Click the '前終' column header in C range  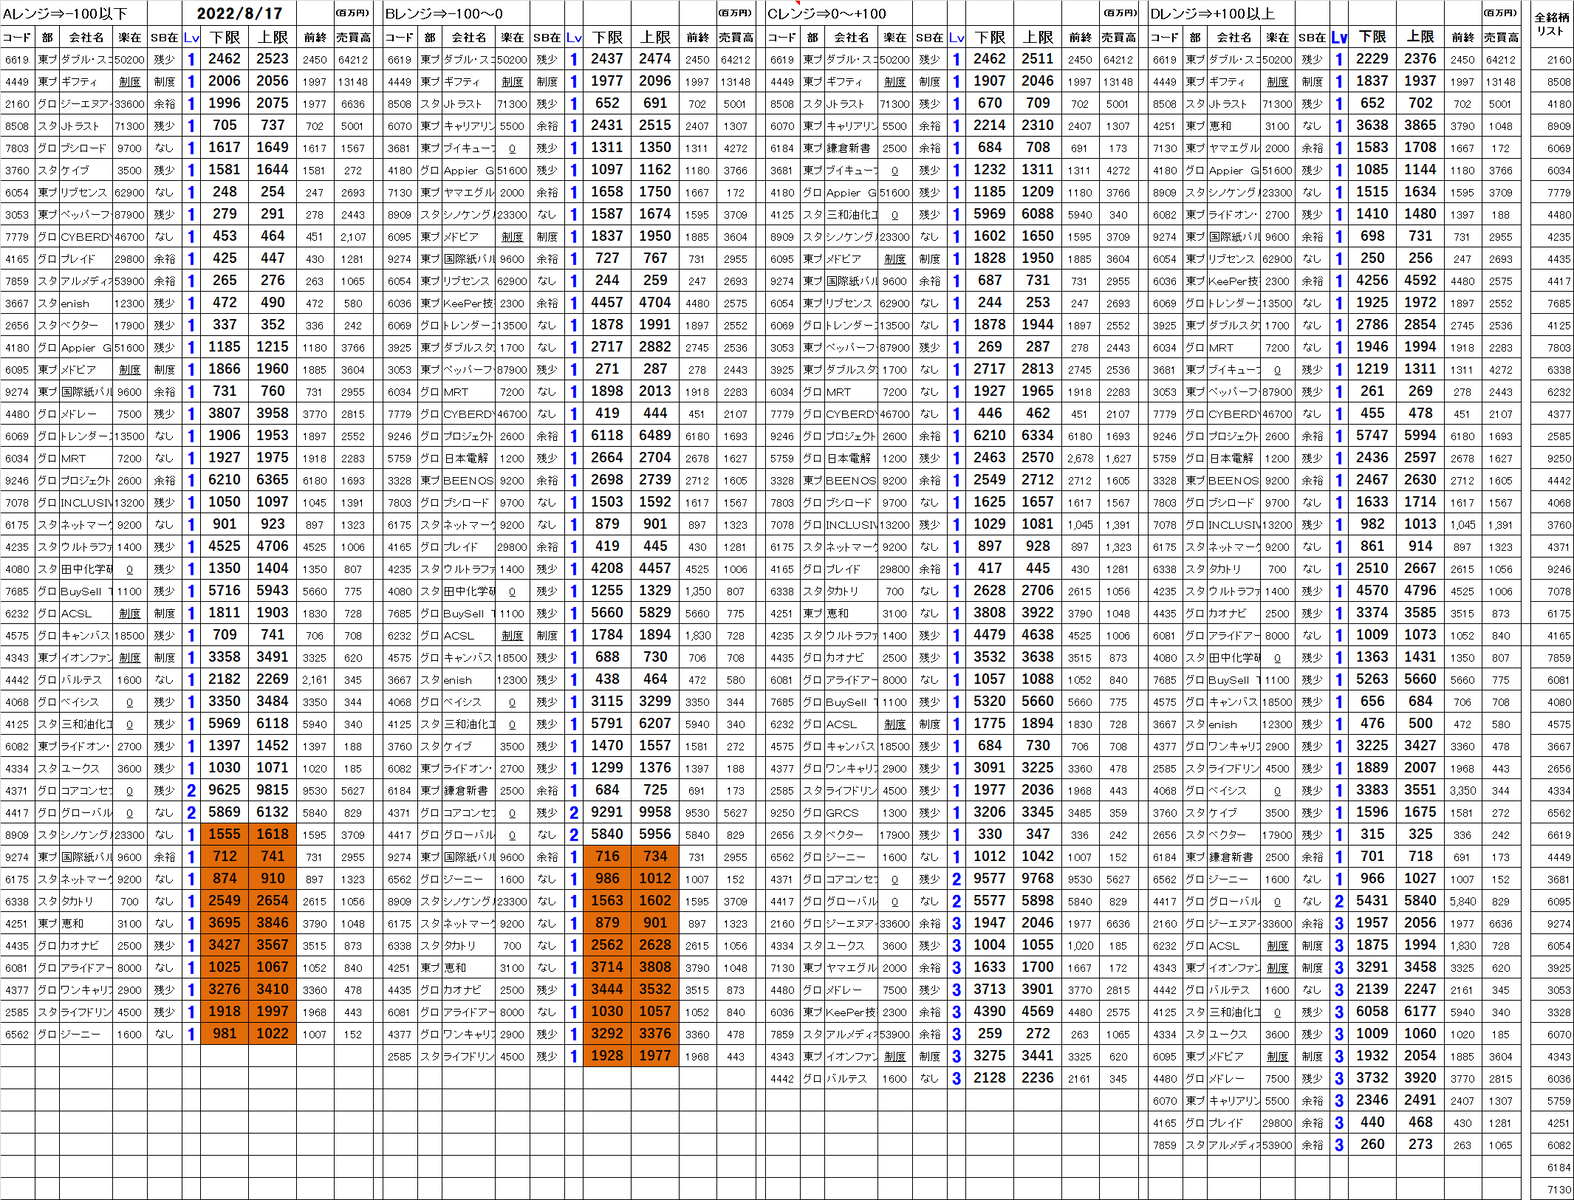coord(1080,37)
